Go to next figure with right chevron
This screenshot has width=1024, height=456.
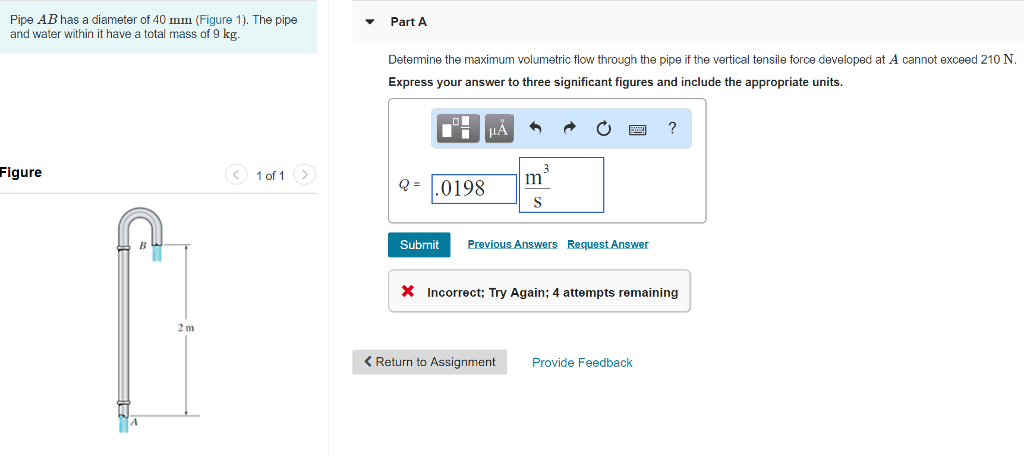click(x=305, y=176)
